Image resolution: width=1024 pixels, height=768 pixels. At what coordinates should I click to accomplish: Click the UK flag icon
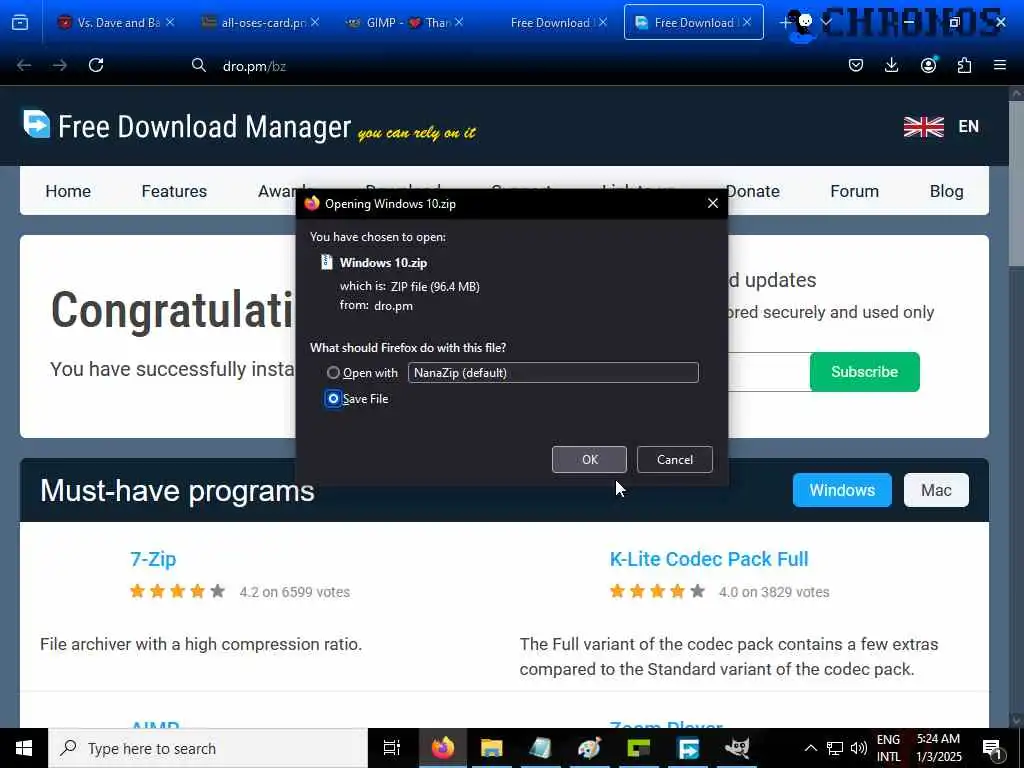(x=923, y=126)
